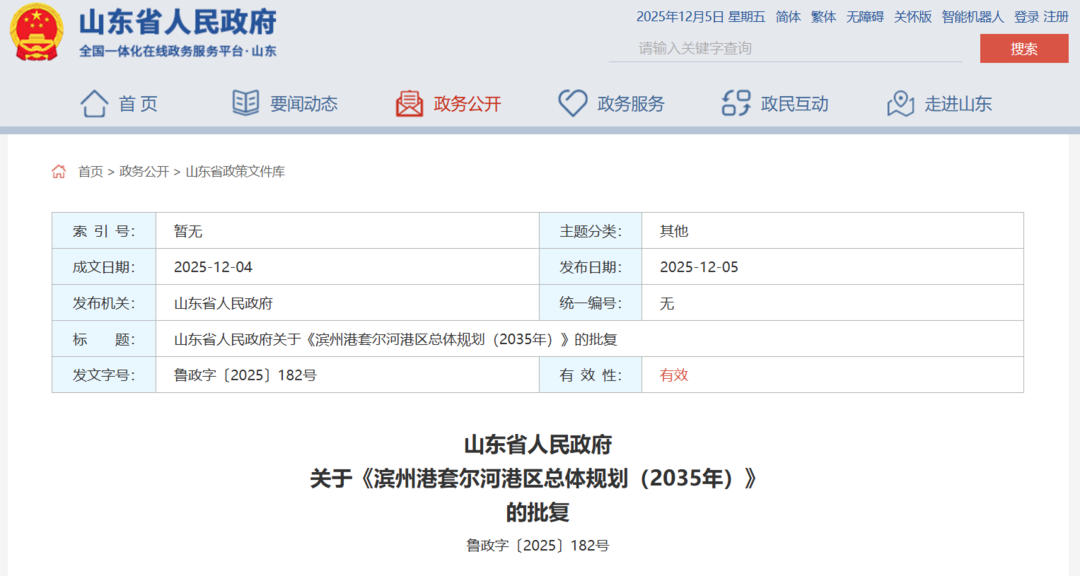Open the 政务服务 navigation menu item

630,104
